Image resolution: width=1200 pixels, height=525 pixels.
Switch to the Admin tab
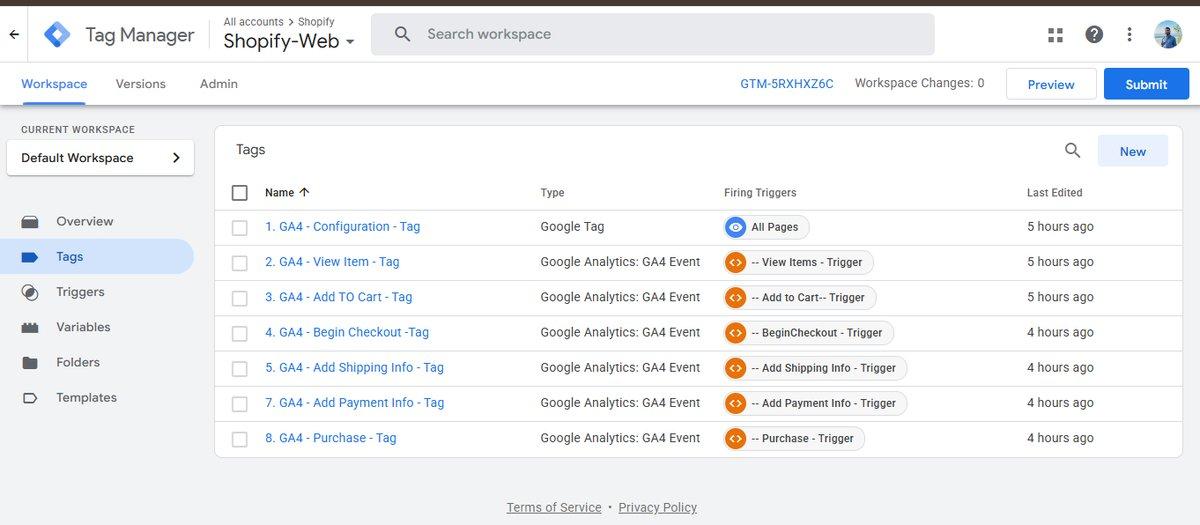click(x=219, y=84)
